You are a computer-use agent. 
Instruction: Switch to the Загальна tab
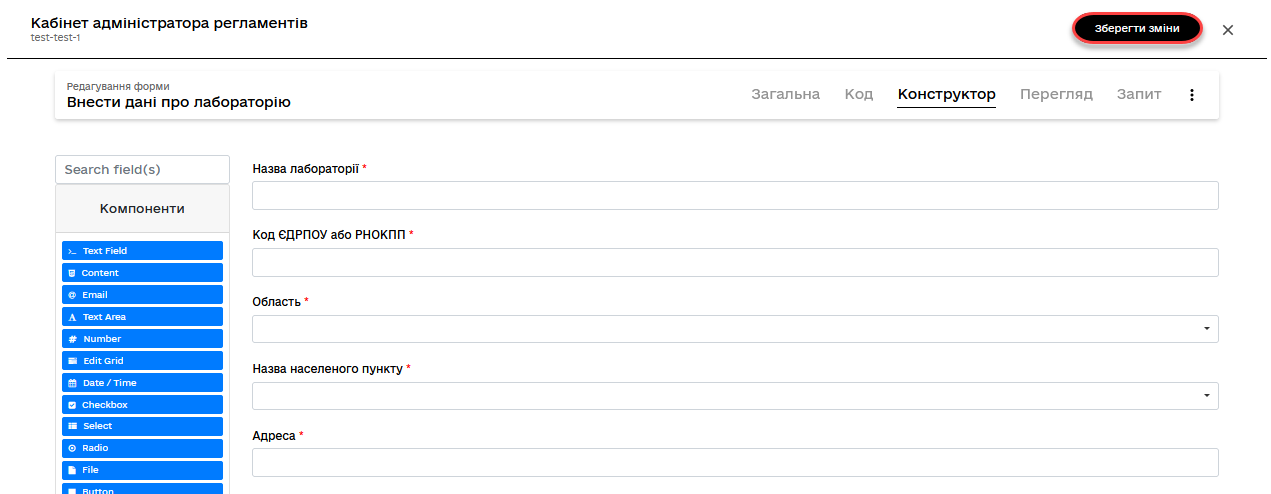point(785,95)
